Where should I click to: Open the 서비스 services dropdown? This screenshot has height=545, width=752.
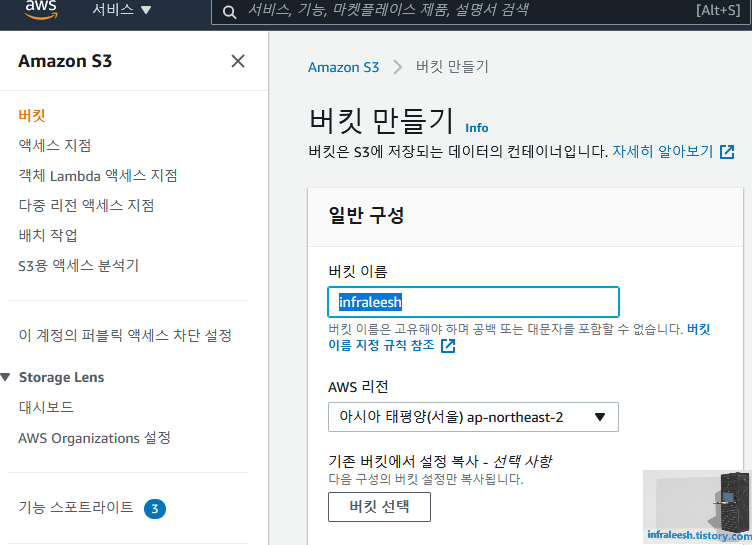[x=122, y=10]
